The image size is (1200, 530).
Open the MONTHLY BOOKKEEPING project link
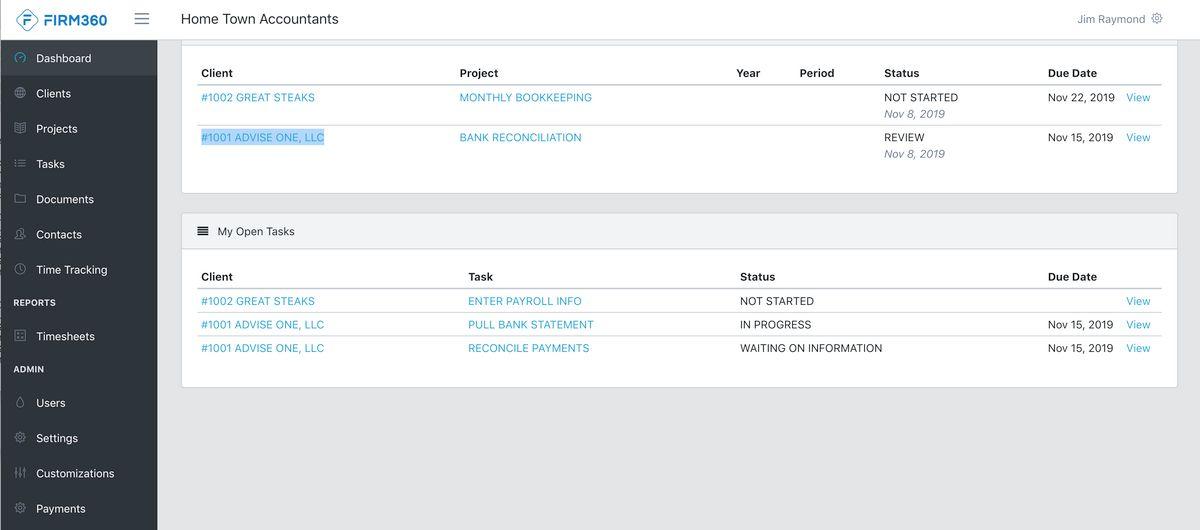pyautogui.click(x=525, y=98)
